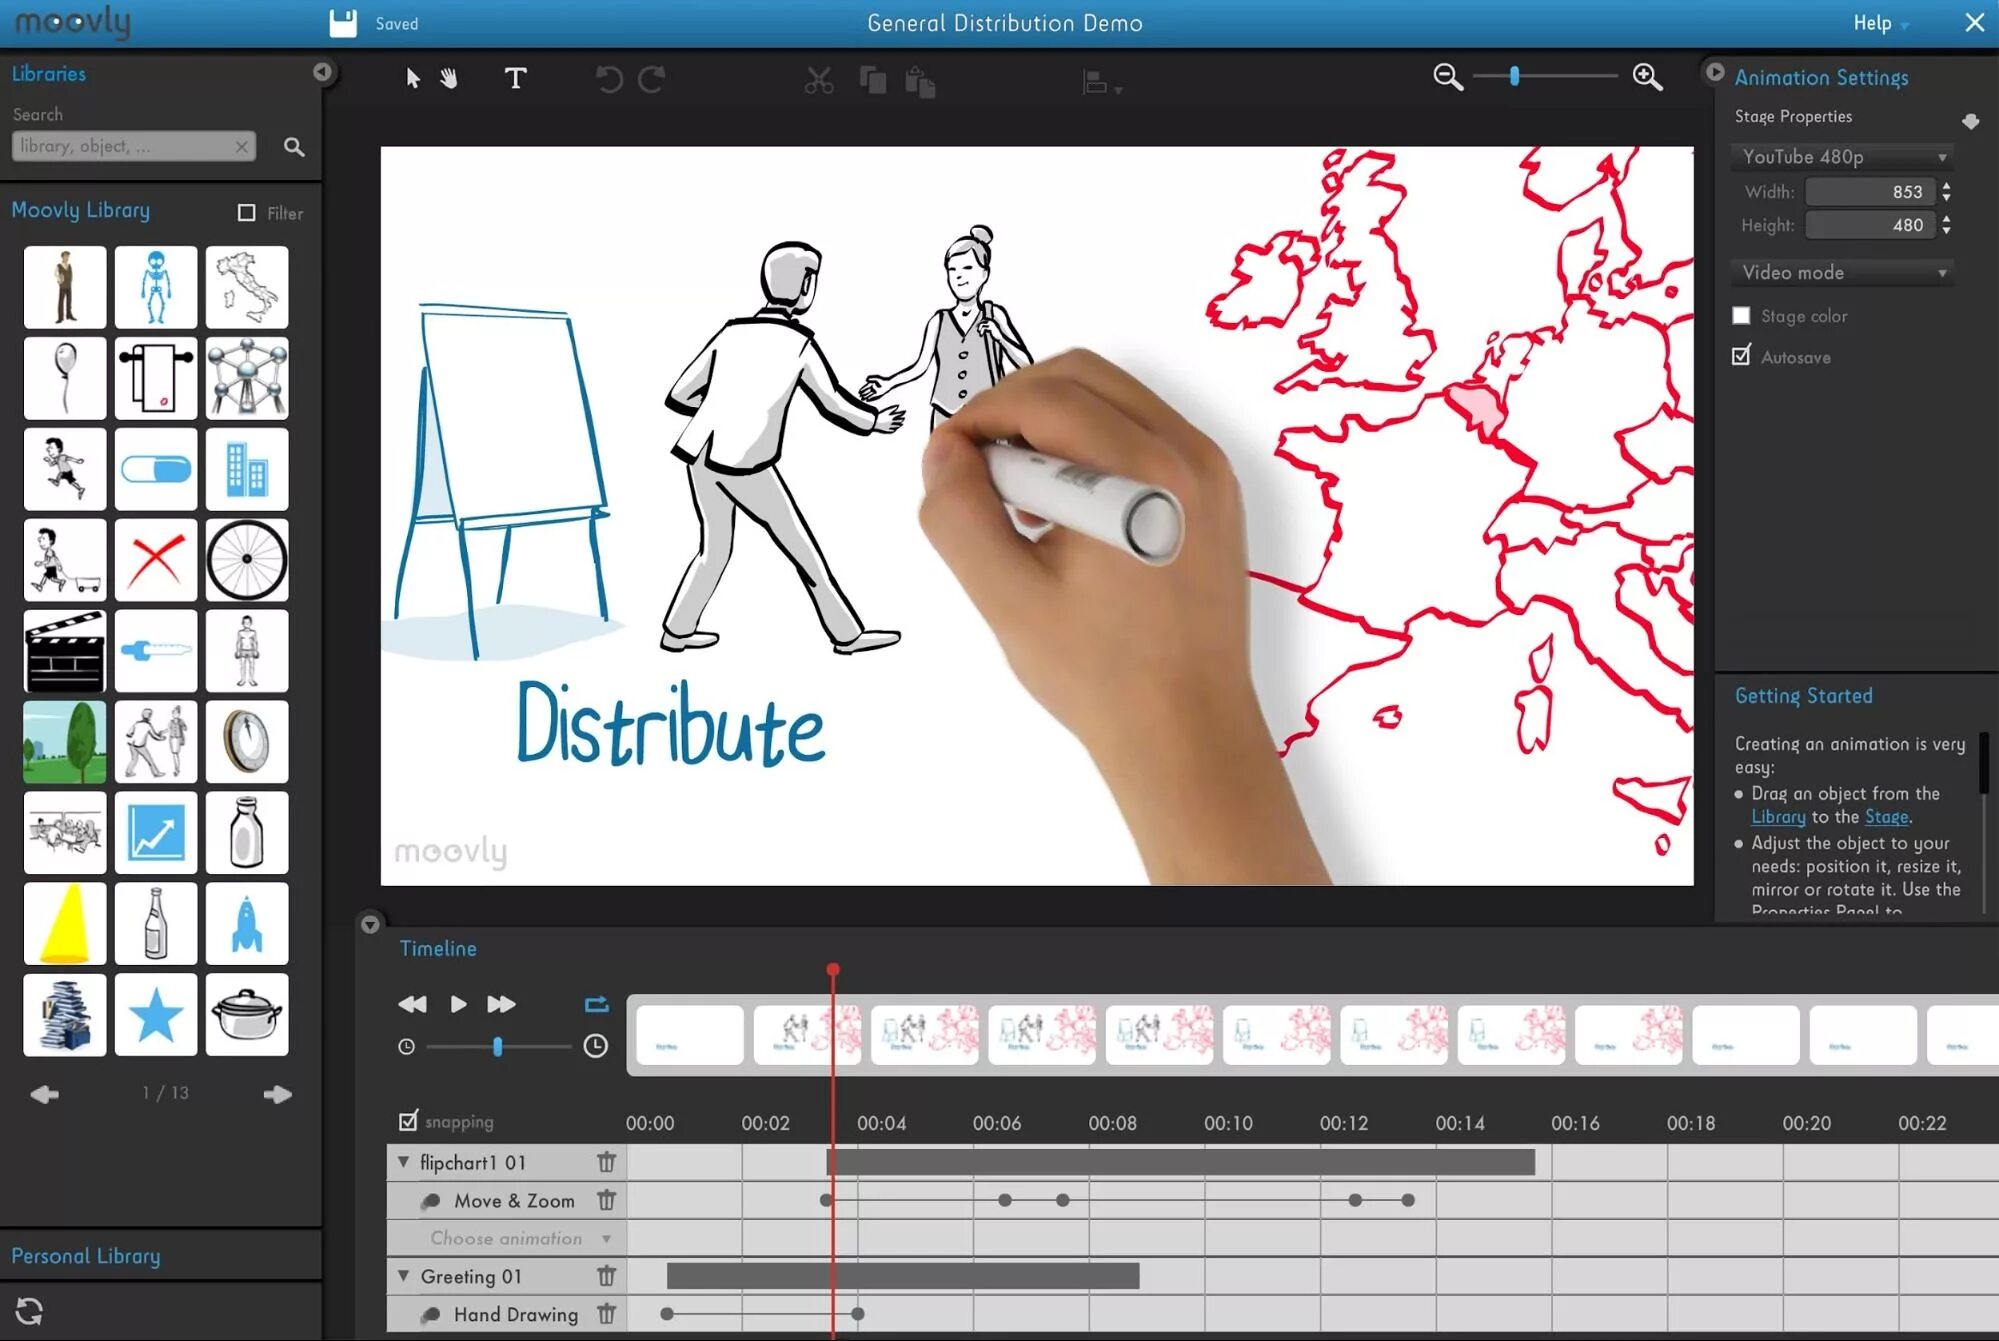This screenshot has height=1341, width=1999.
Task: Expand the flipchart1 01 layer
Action: tap(405, 1161)
